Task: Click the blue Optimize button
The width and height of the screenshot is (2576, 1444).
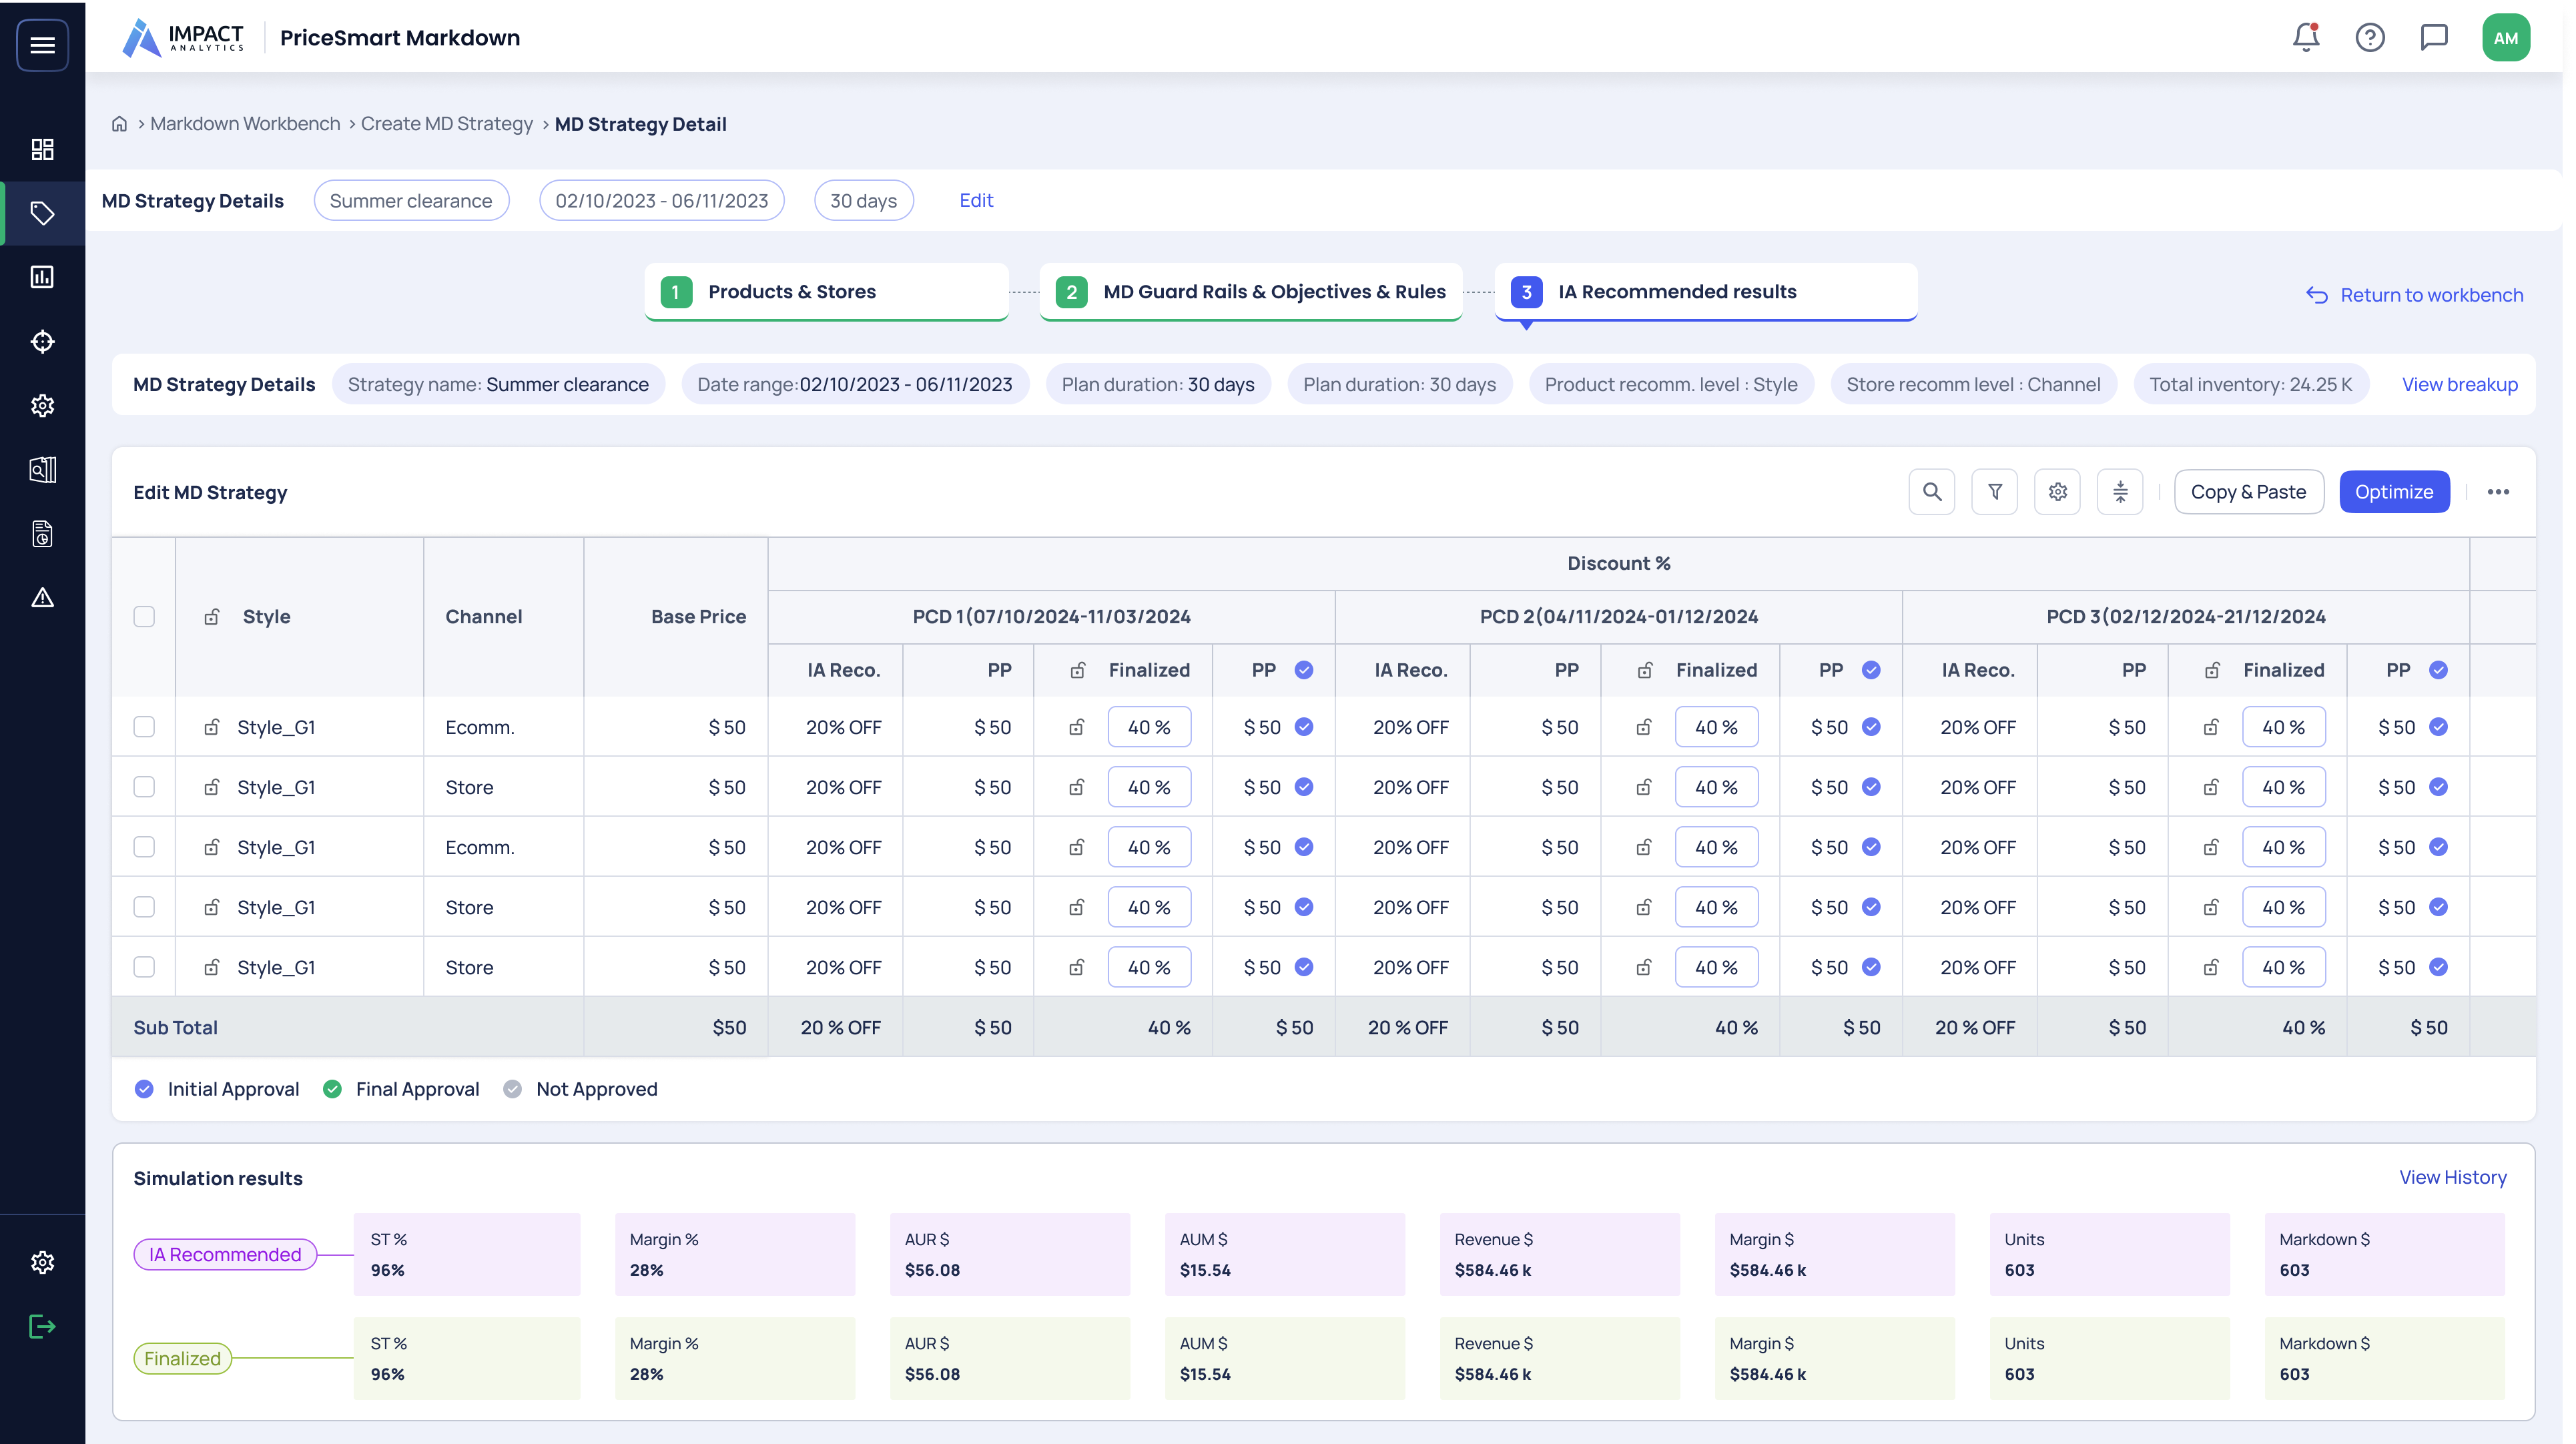Action: 2394,492
